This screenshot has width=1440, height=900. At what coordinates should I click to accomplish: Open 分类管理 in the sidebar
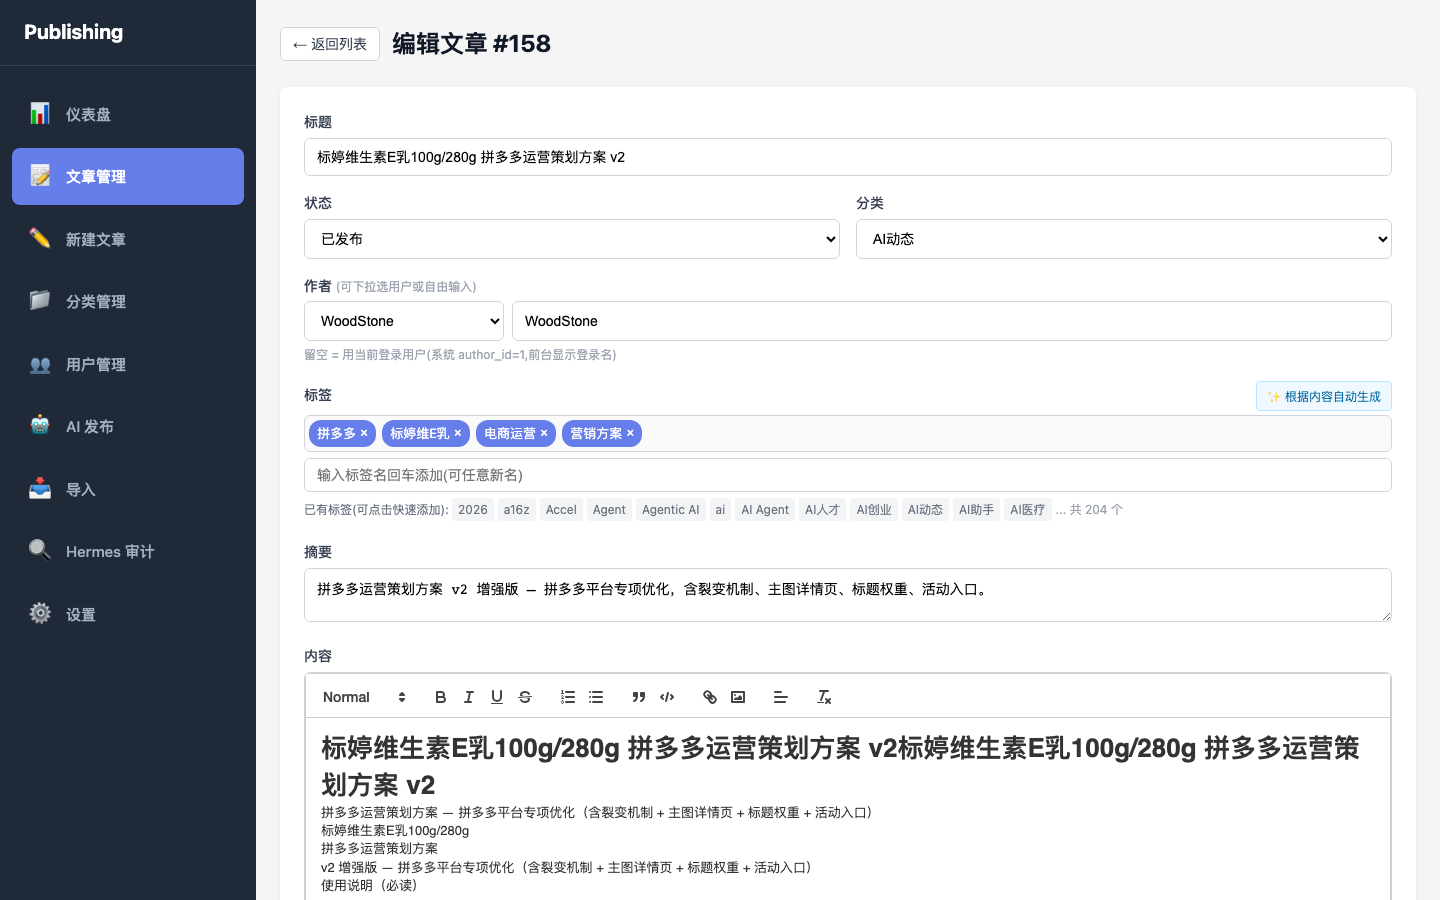(x=128, y=301)
